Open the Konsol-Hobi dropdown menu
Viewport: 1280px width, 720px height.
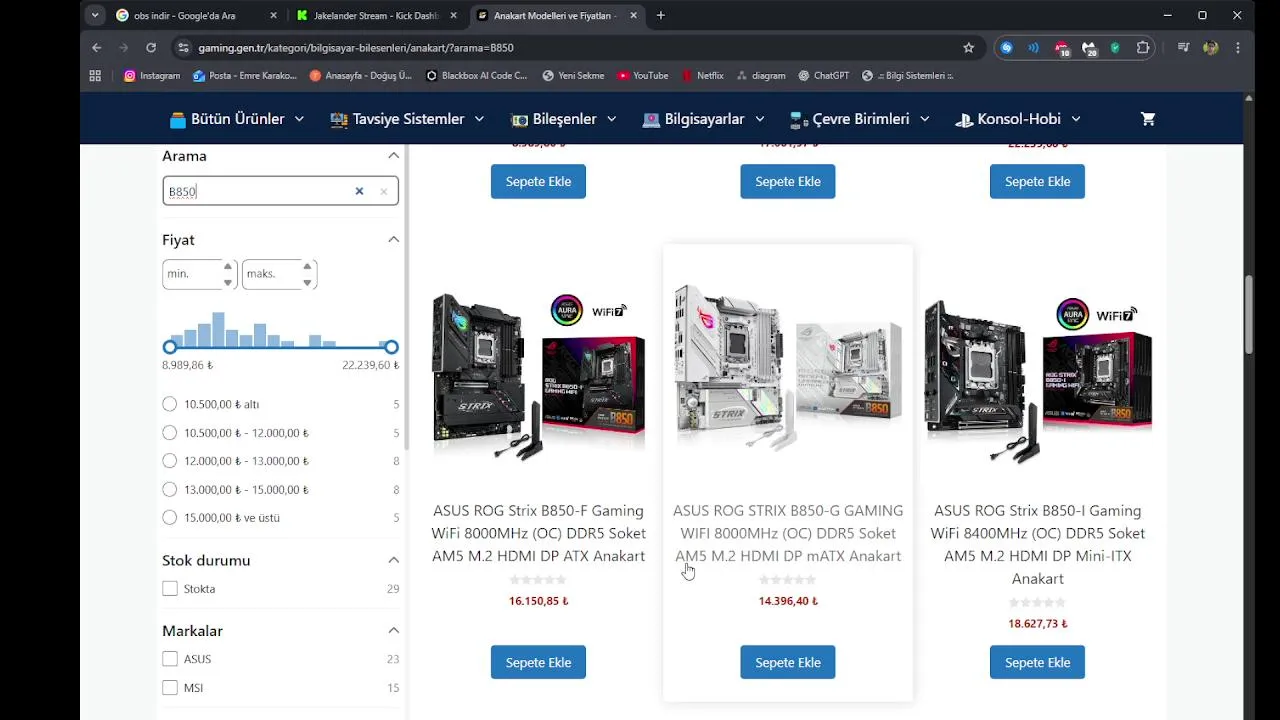(x=1018, y=119)
